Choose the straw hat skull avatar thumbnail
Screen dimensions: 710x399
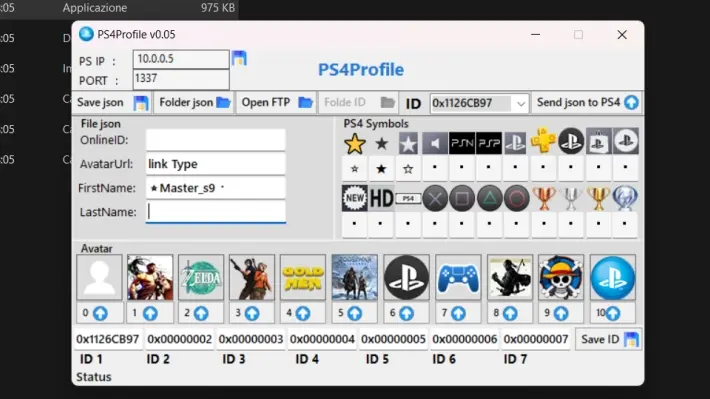pos(561,277)
